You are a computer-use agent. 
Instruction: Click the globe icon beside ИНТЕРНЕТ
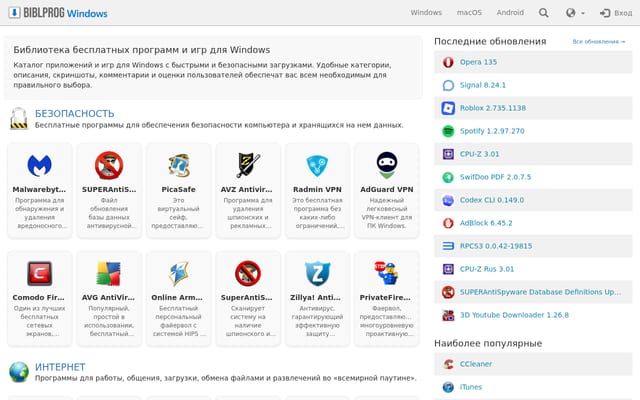(x=19, y=372)
